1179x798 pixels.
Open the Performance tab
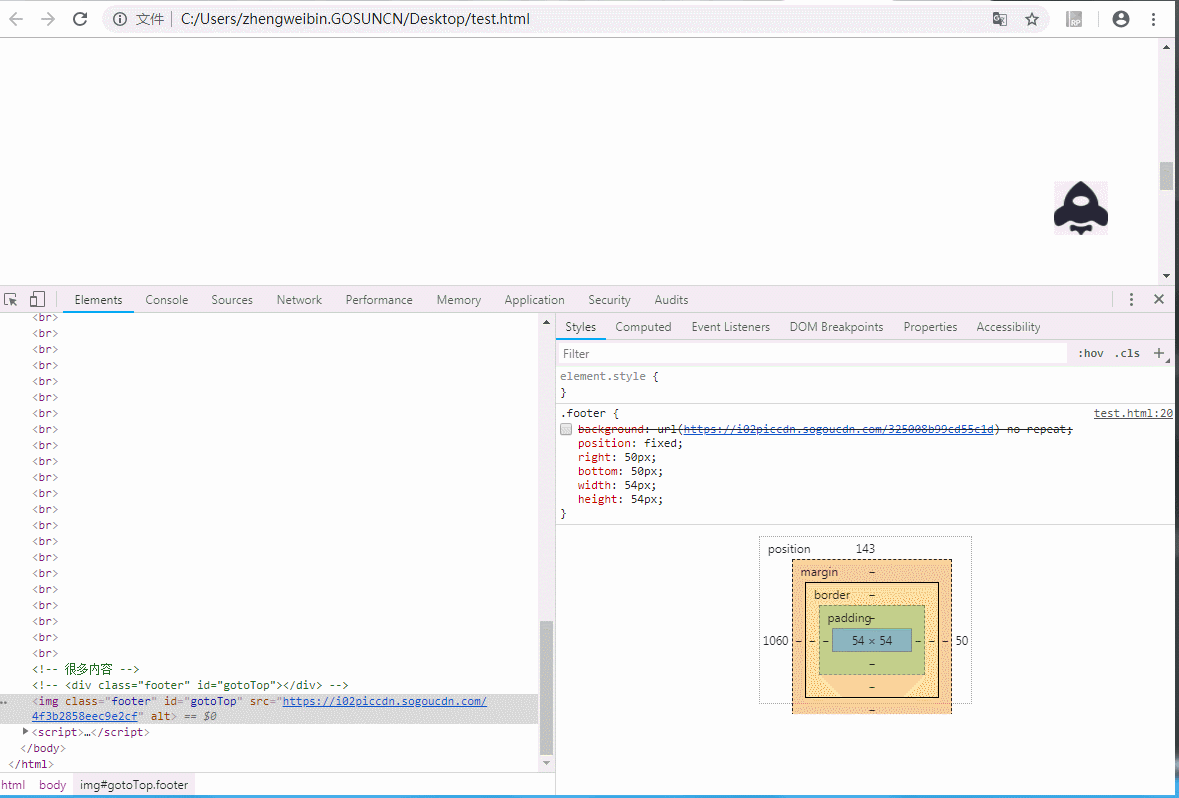[x=379, y=299]
